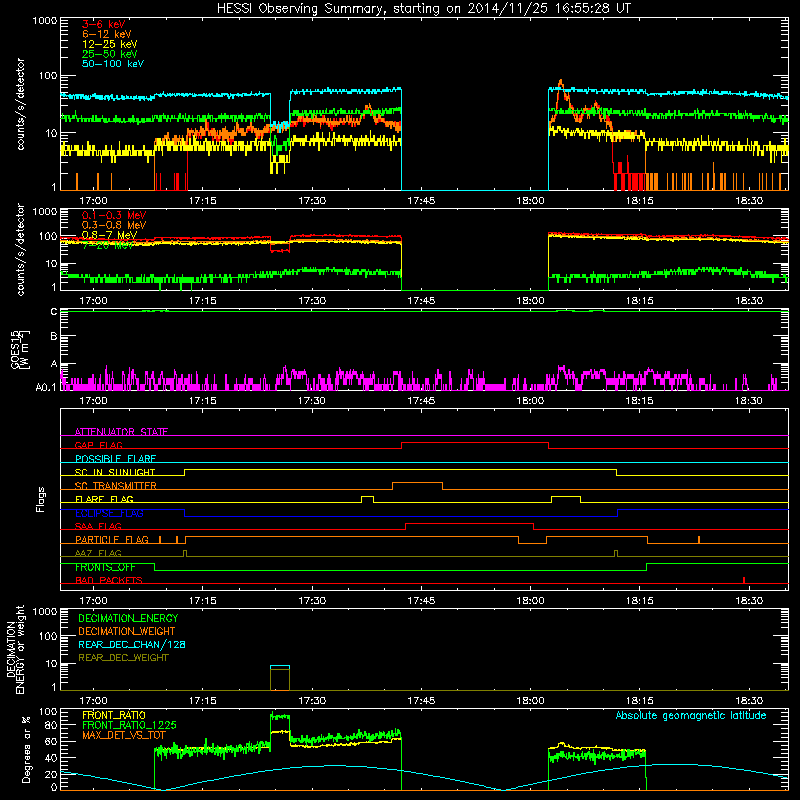Click the DECIMATION_ENERGY legend label
800x800 pixels.
point(128,618)
